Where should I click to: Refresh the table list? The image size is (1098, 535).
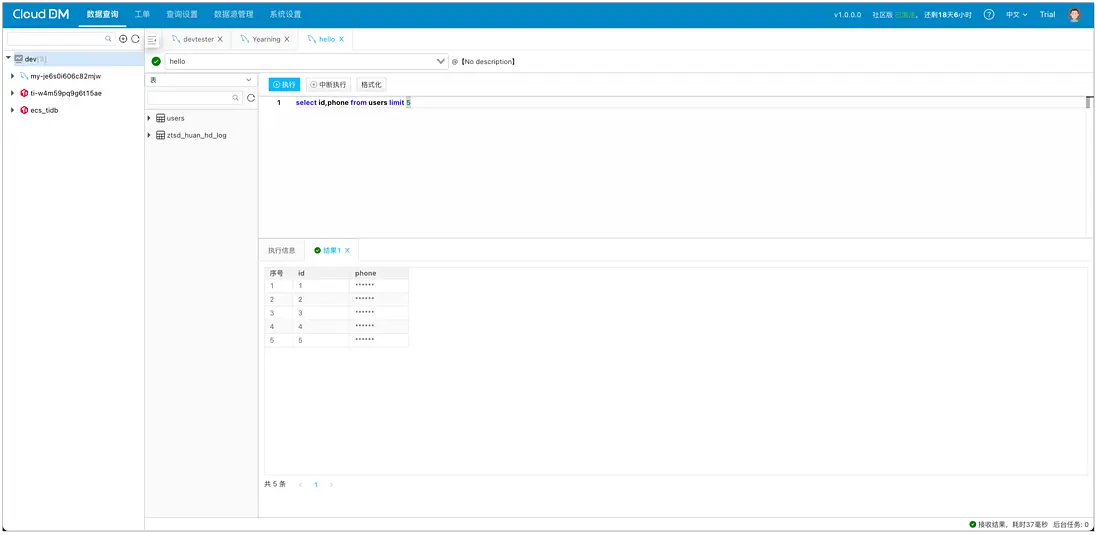pyautogui.click(x=251, y=98)
